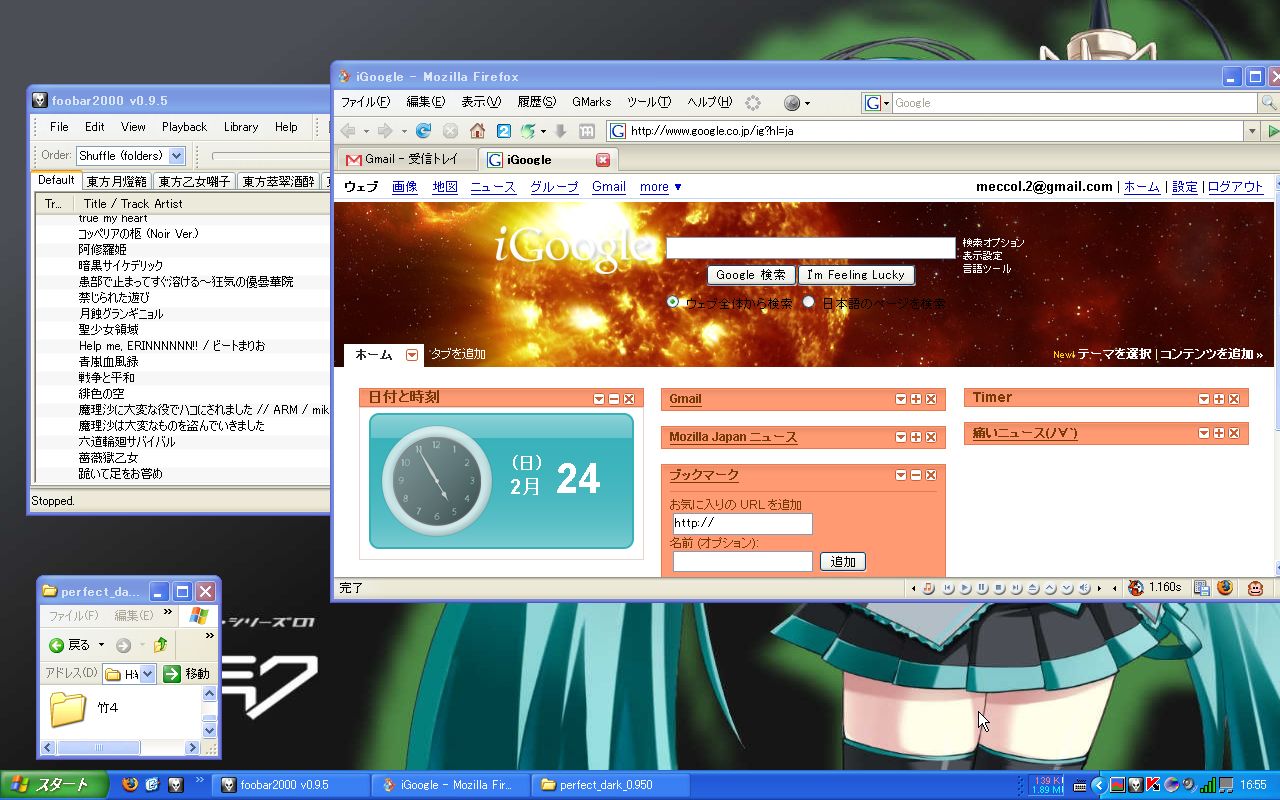Click the 追加 bookmark button
Image resolution: width=1280 pixels, height=800 pixels.
click(x=843, y=562)
